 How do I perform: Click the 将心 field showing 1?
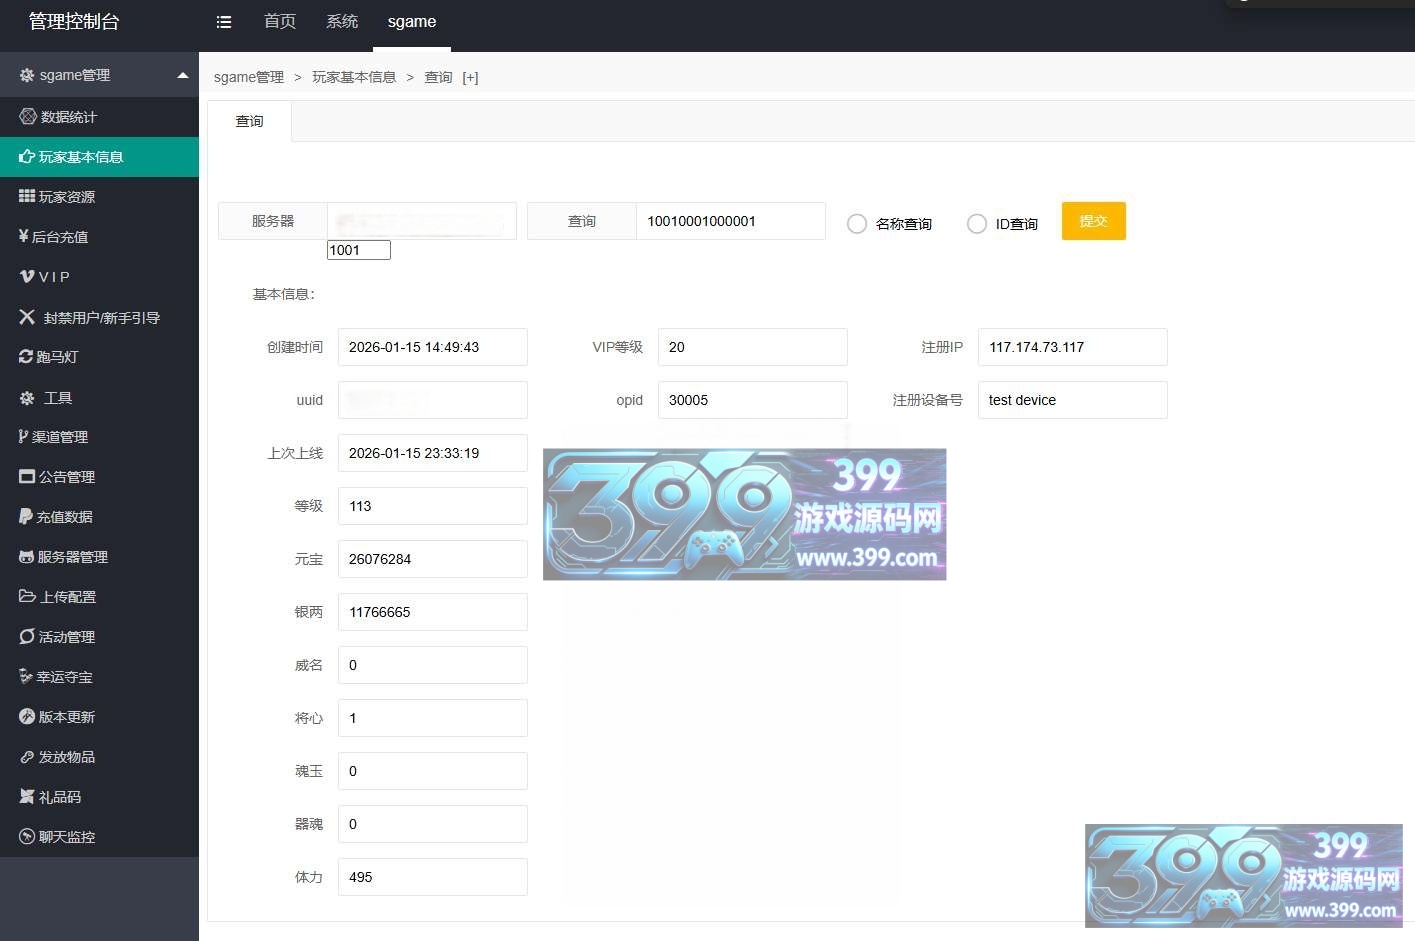(x=433, y=718)
